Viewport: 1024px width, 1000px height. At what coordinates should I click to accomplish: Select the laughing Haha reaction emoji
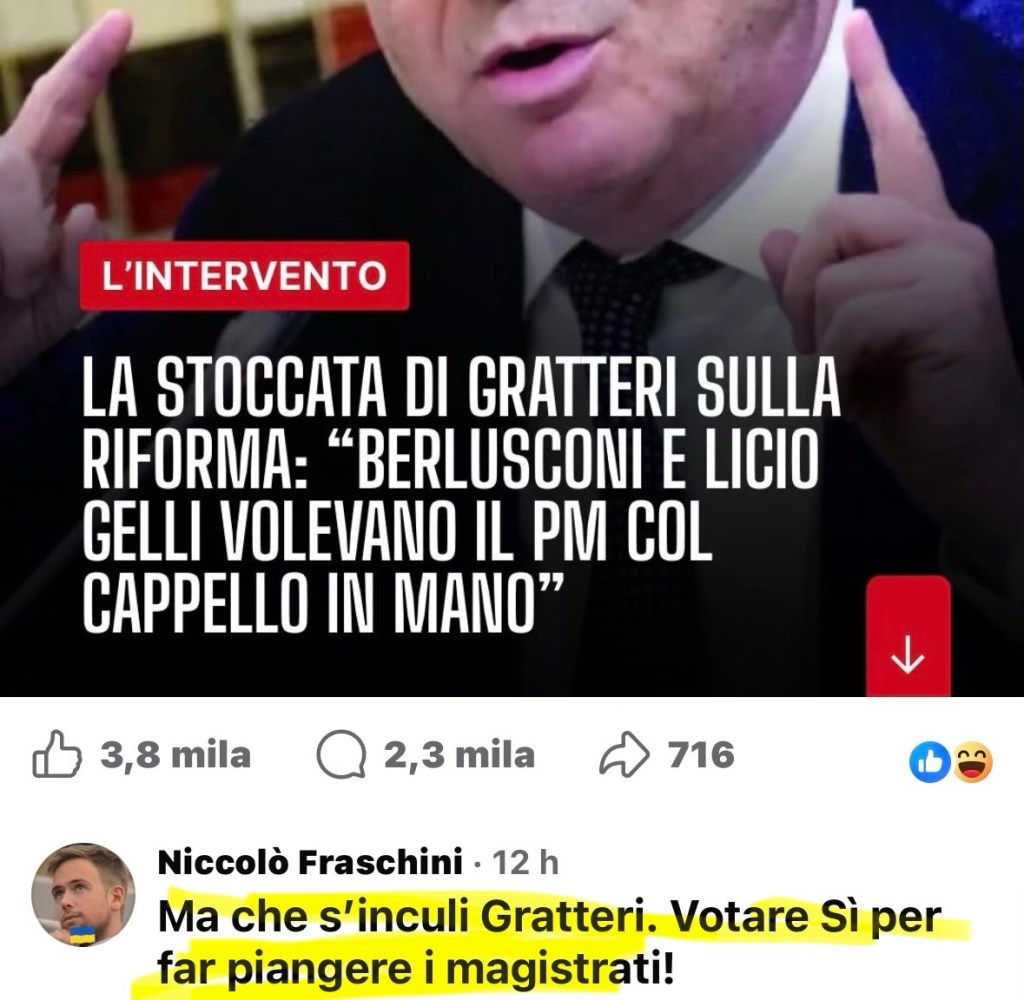pos(973,763)
